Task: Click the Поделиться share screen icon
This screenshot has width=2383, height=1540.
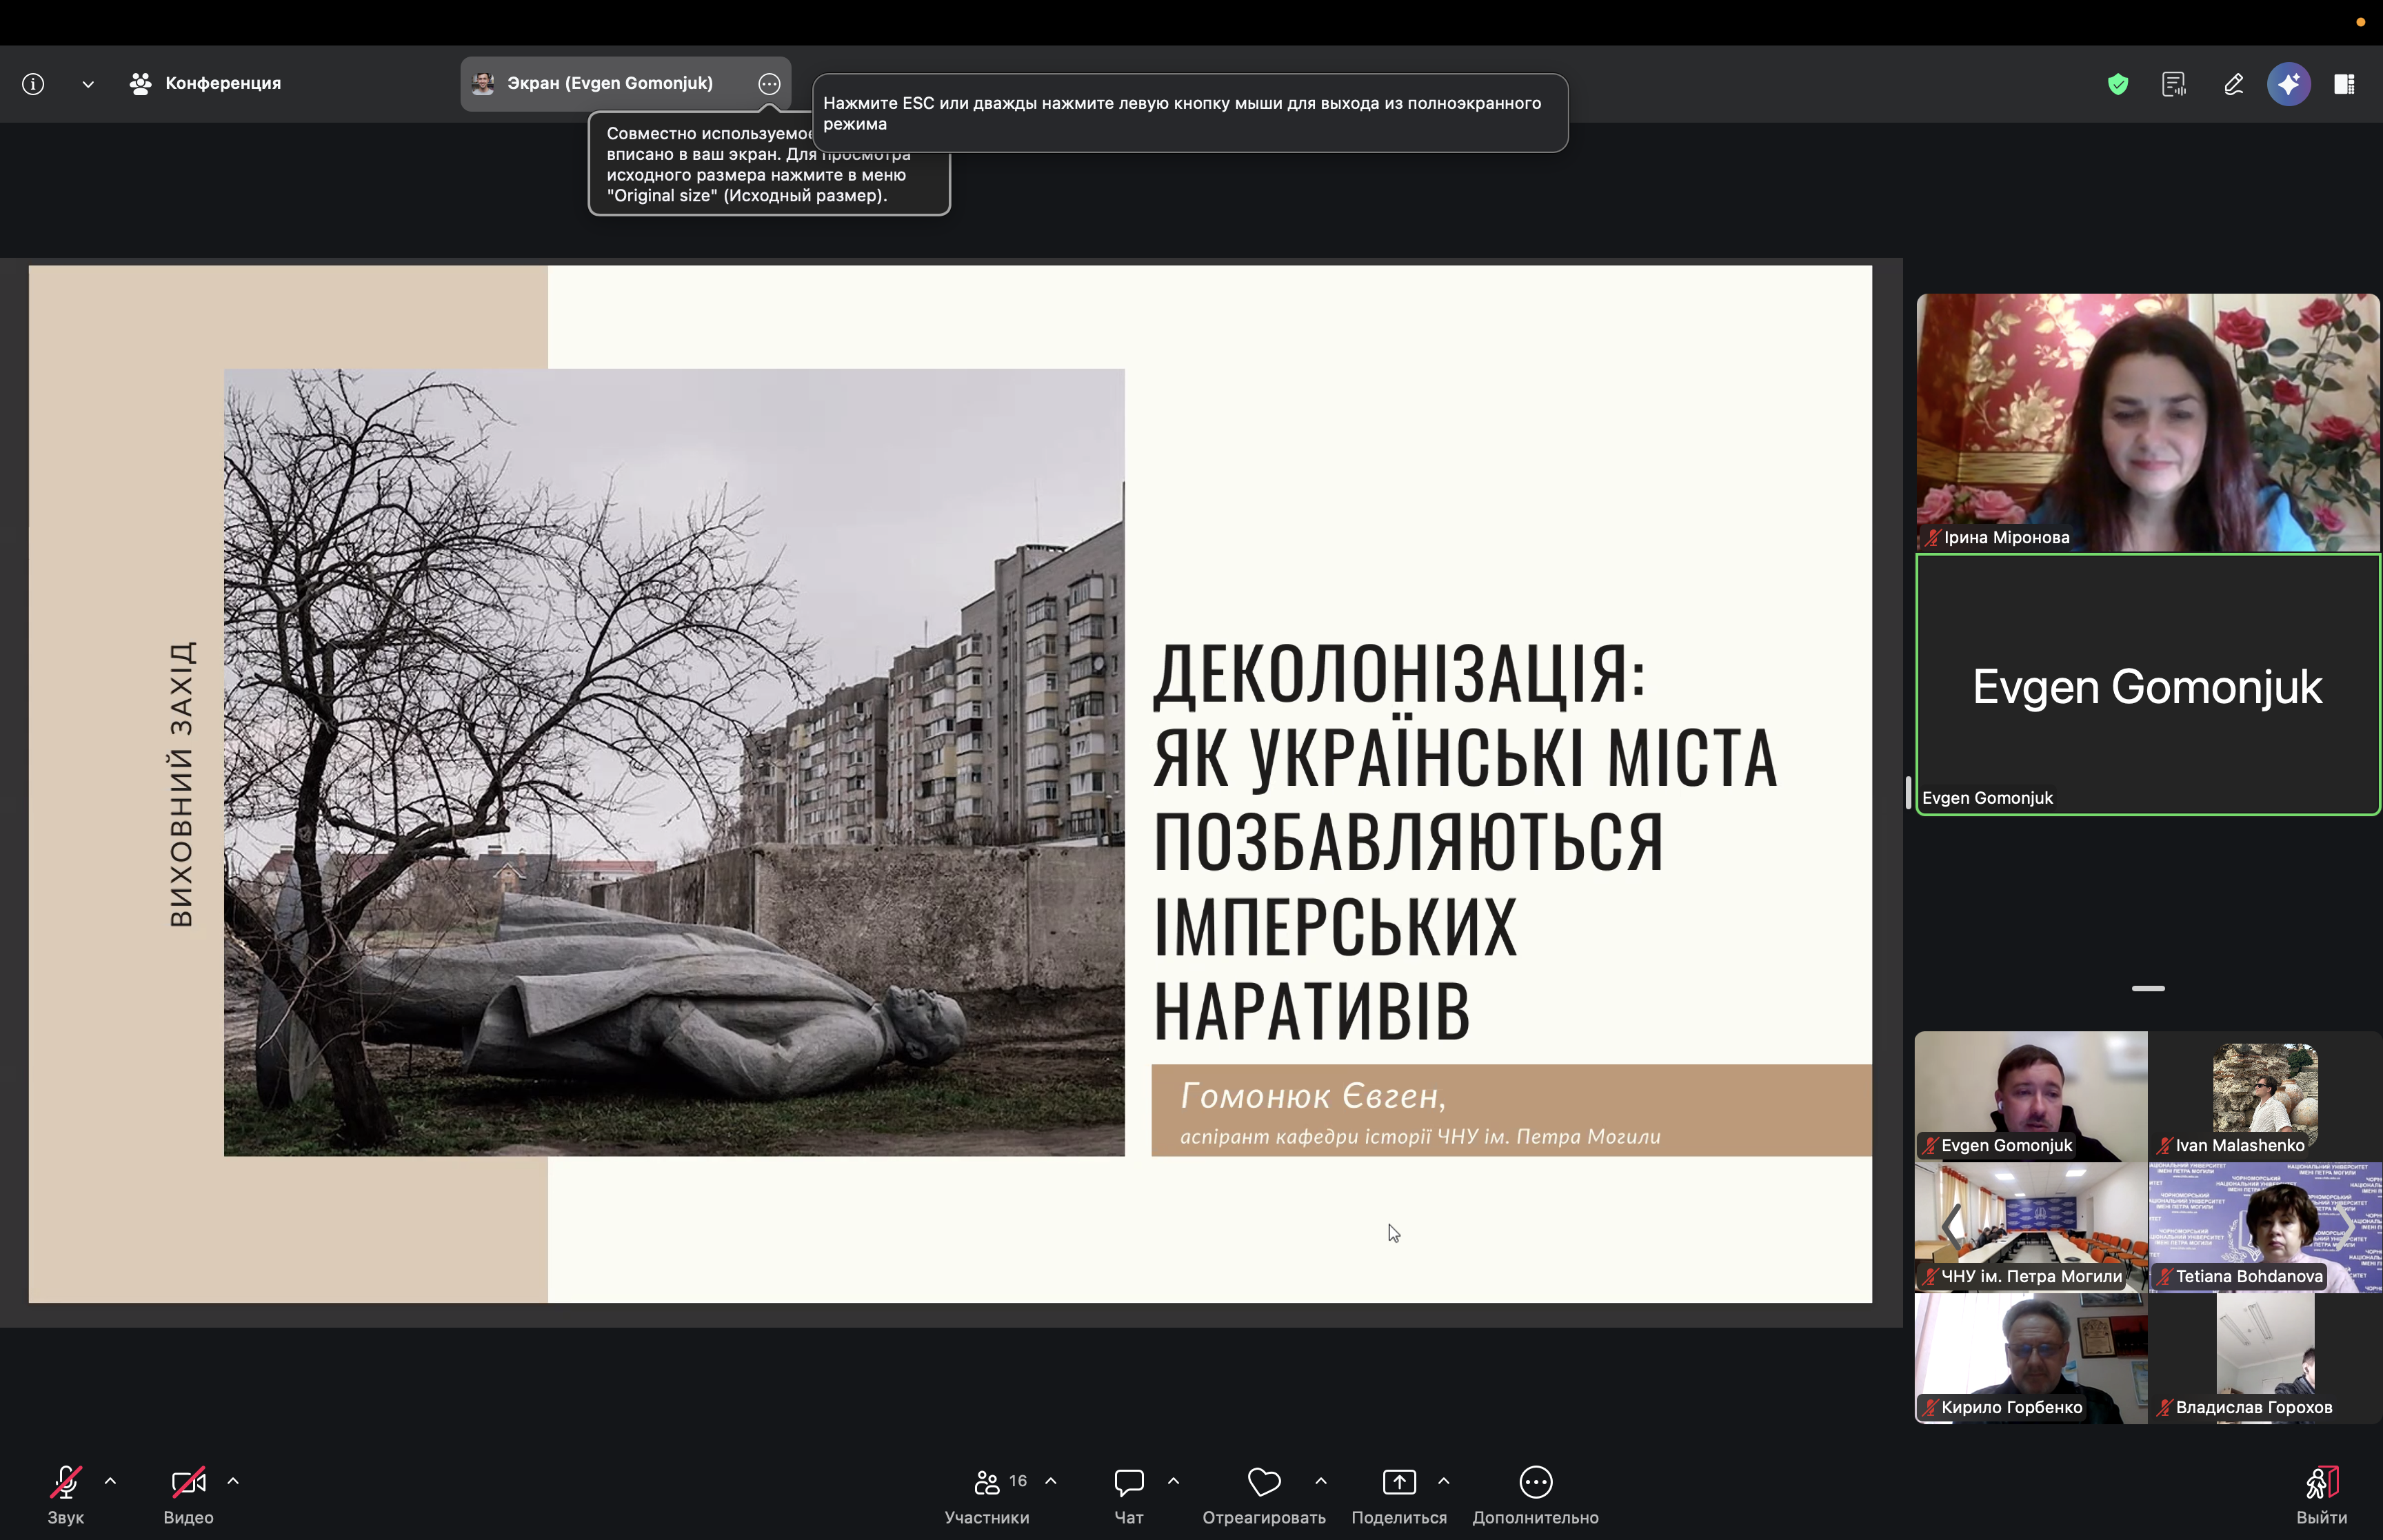Action: coord(1398,1483)
